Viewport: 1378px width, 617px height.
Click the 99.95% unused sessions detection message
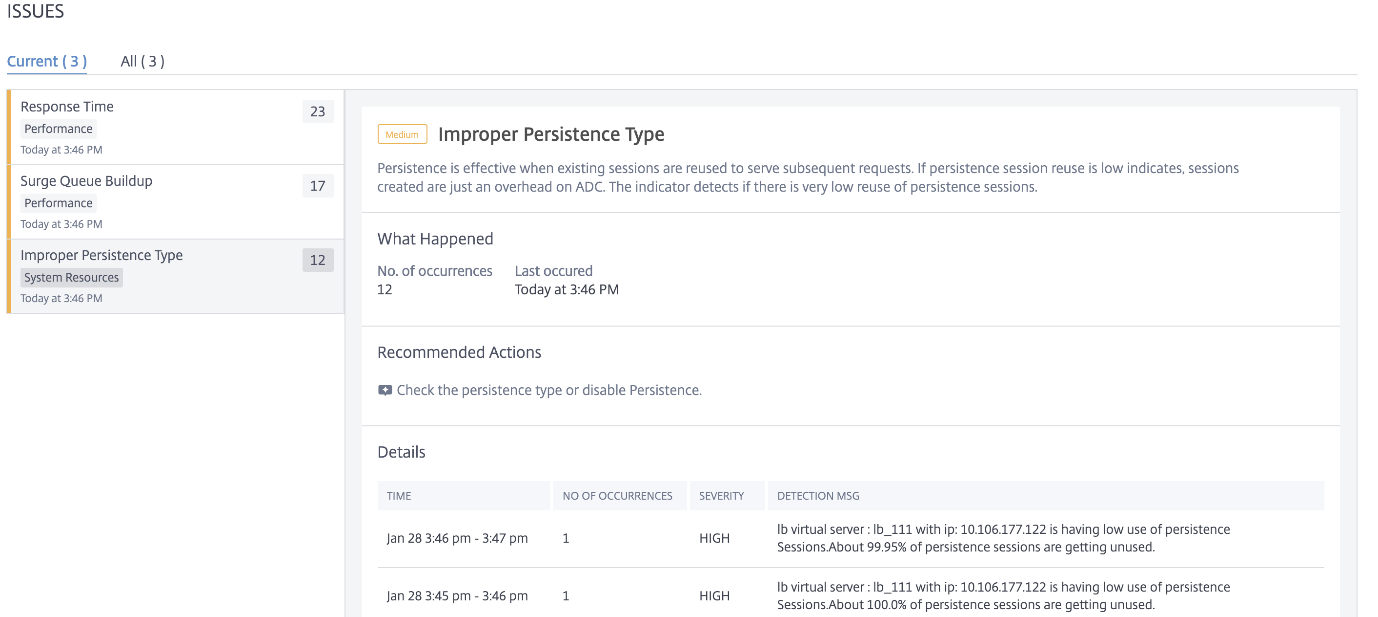(x=1003, y=539)
